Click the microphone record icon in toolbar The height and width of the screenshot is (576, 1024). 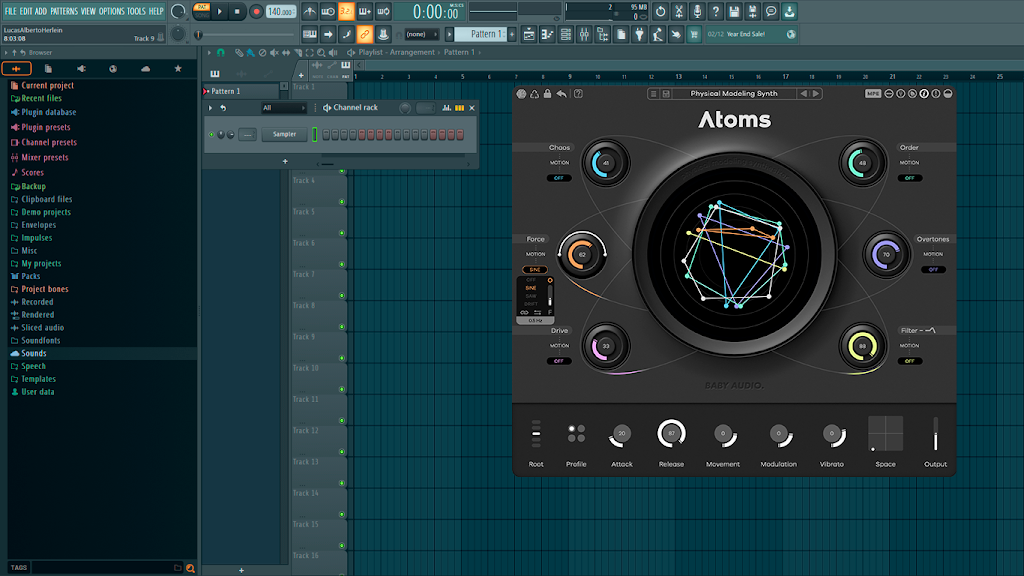(697, 11)
